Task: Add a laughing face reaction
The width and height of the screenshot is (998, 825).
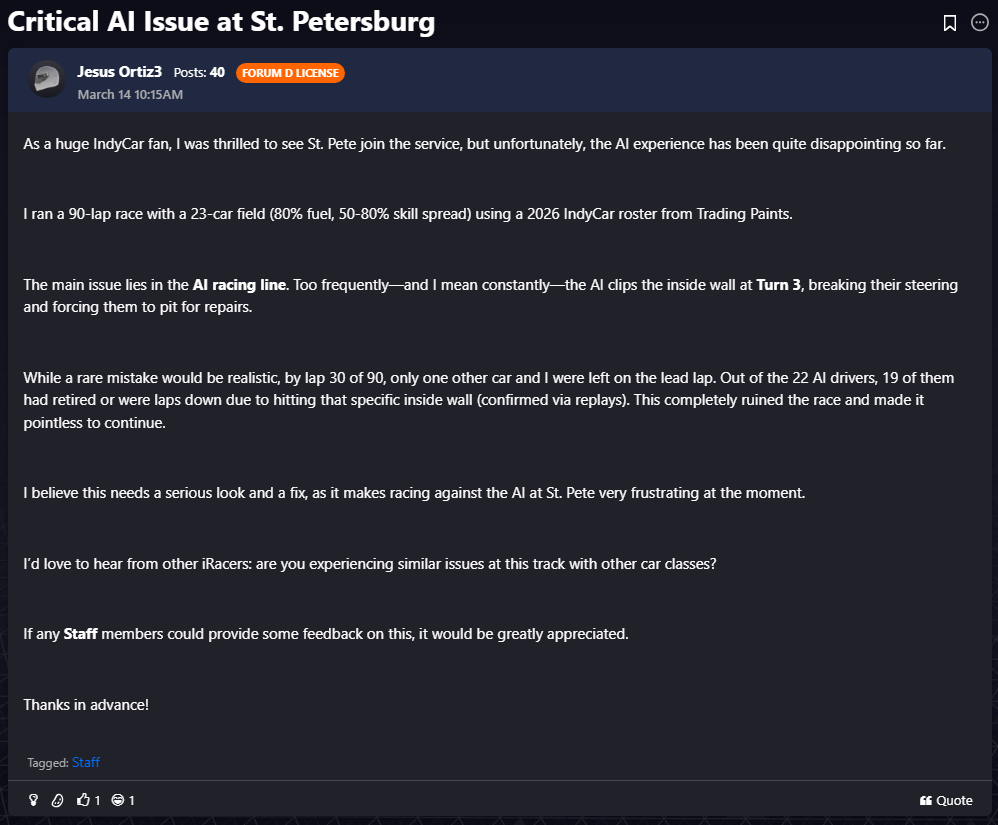Action: tap(118, 800)
